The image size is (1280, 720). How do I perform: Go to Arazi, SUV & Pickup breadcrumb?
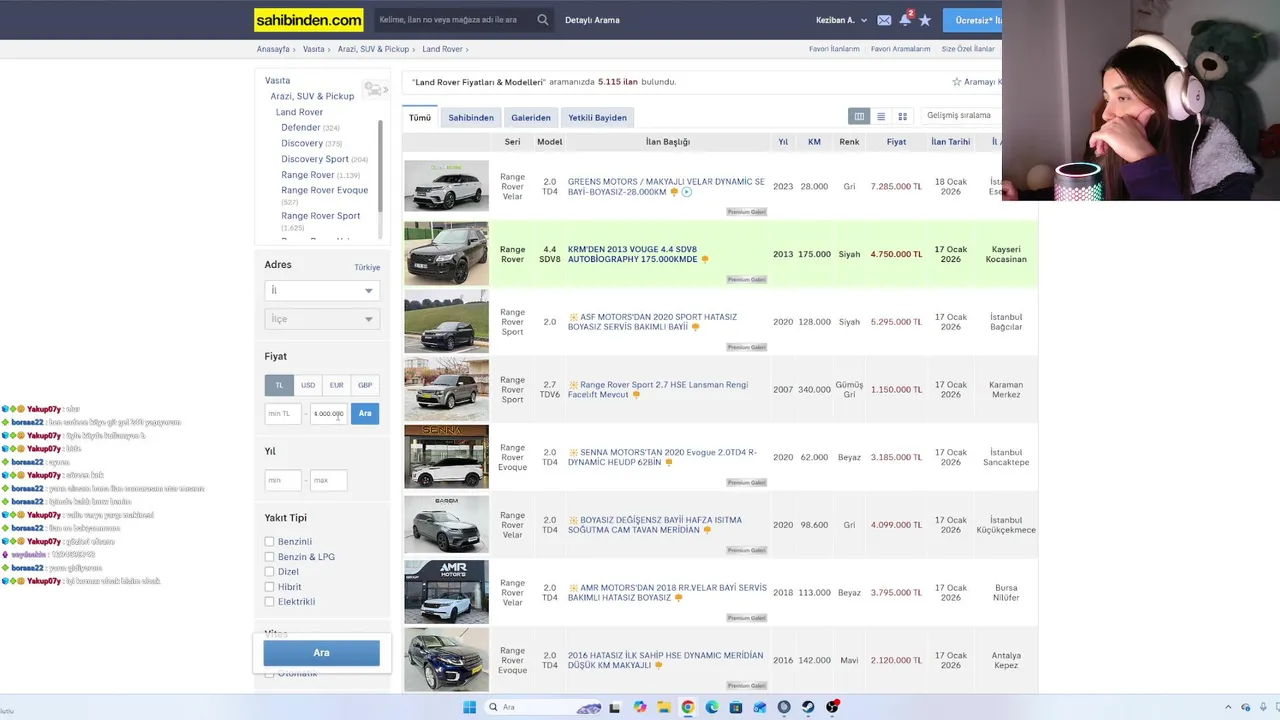pos(374,49)
